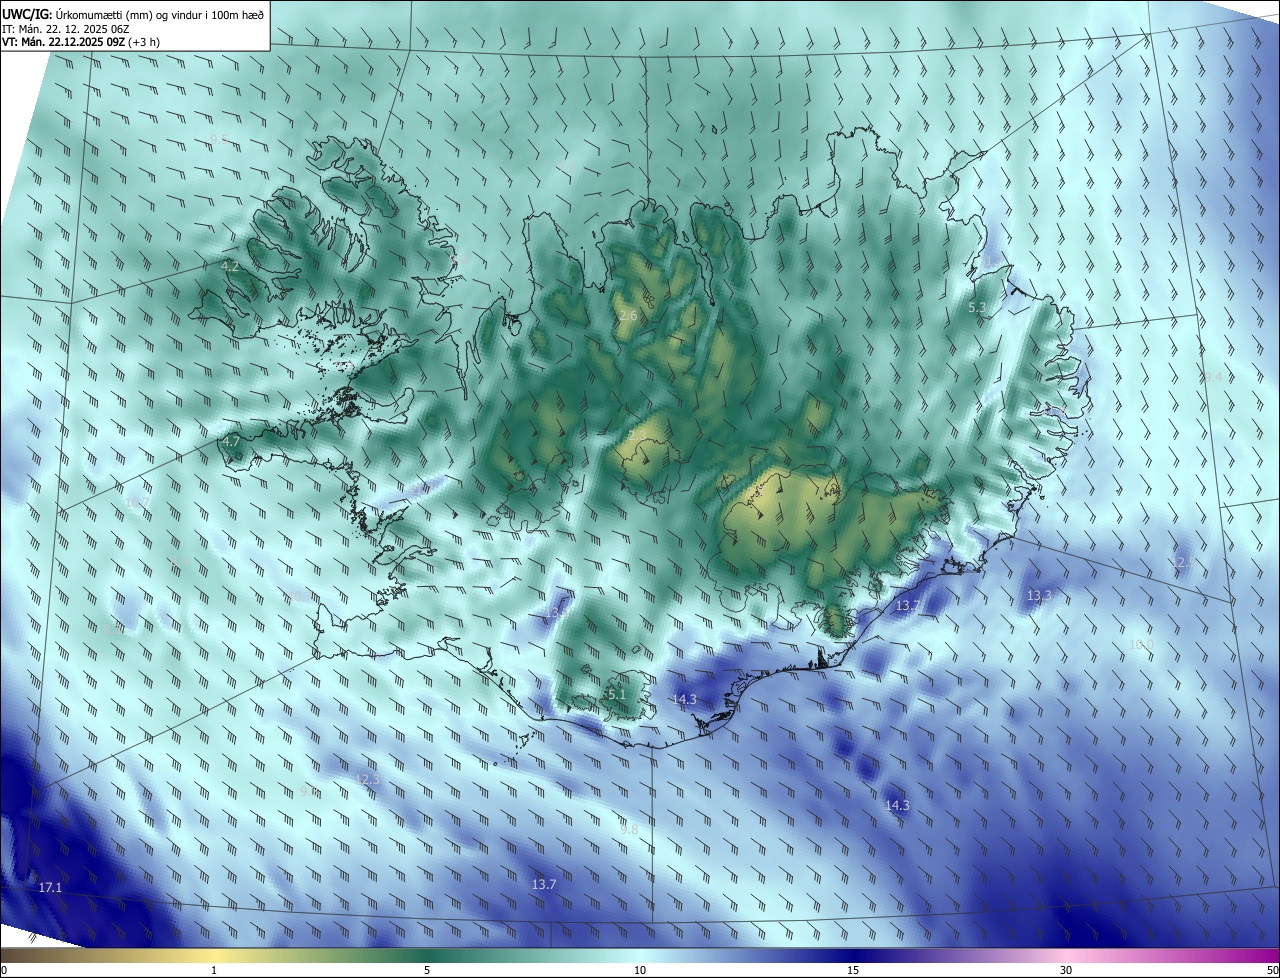
Task: Click the '30' tick on the colour scale
Action: [1066, 970]
